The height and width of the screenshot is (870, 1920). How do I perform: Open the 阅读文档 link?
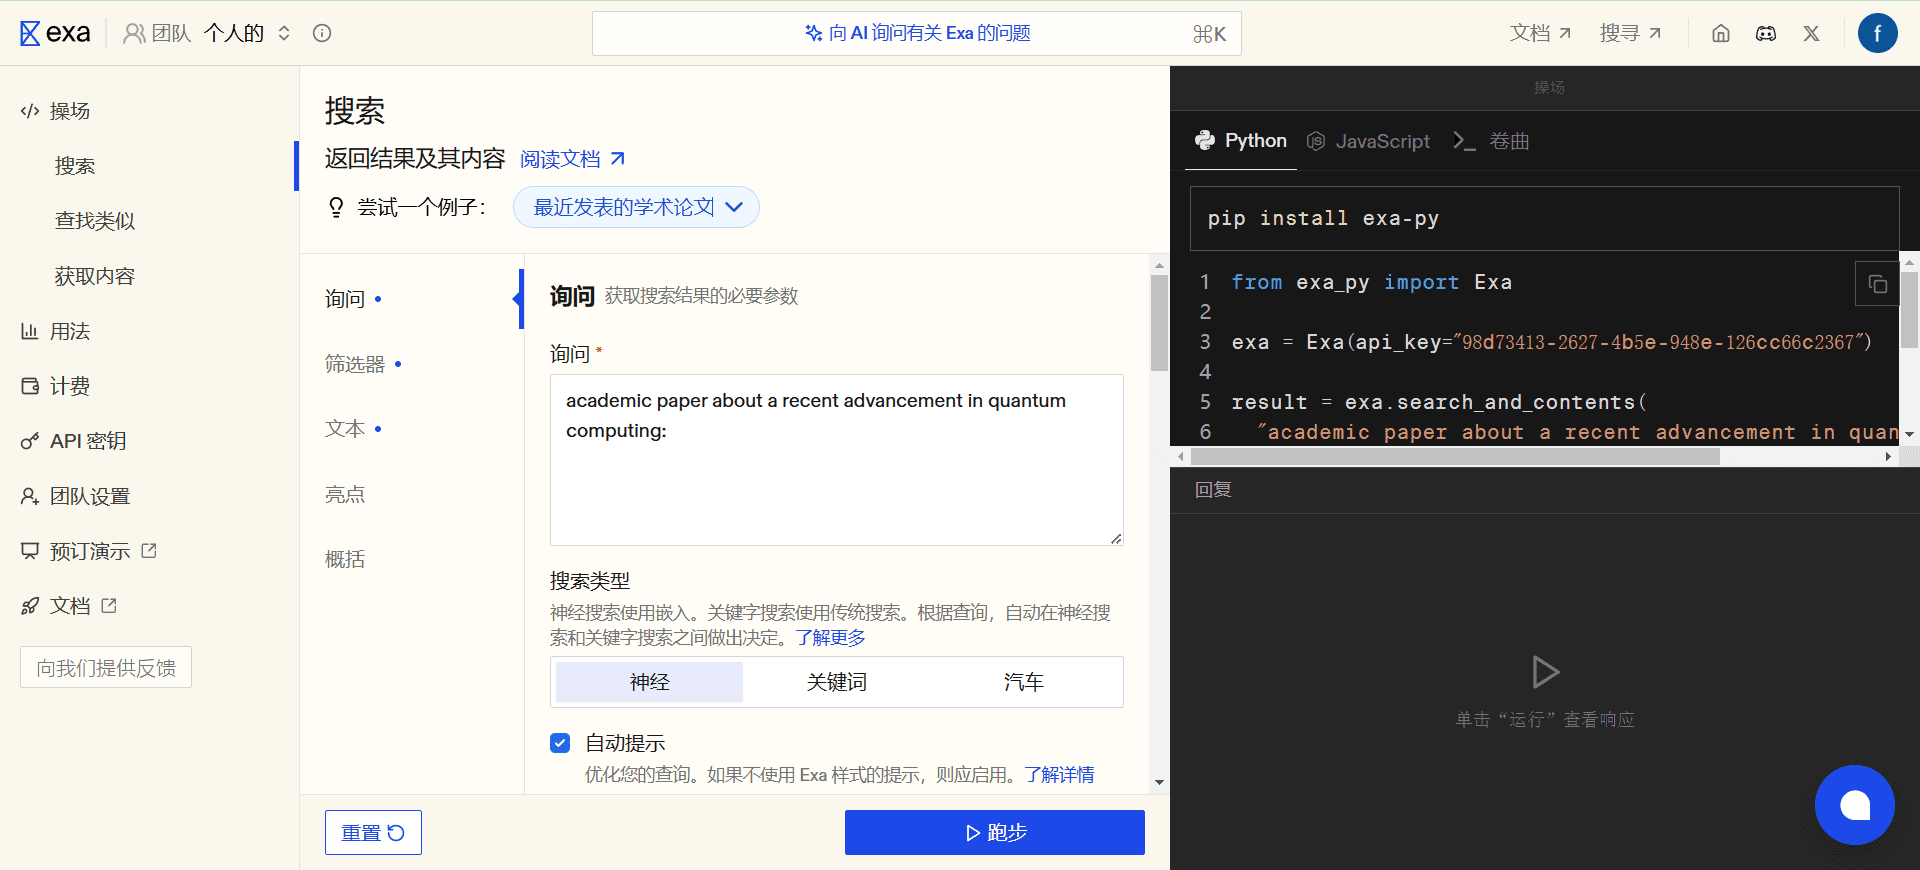pyautogui.click(x=572, y=159)
